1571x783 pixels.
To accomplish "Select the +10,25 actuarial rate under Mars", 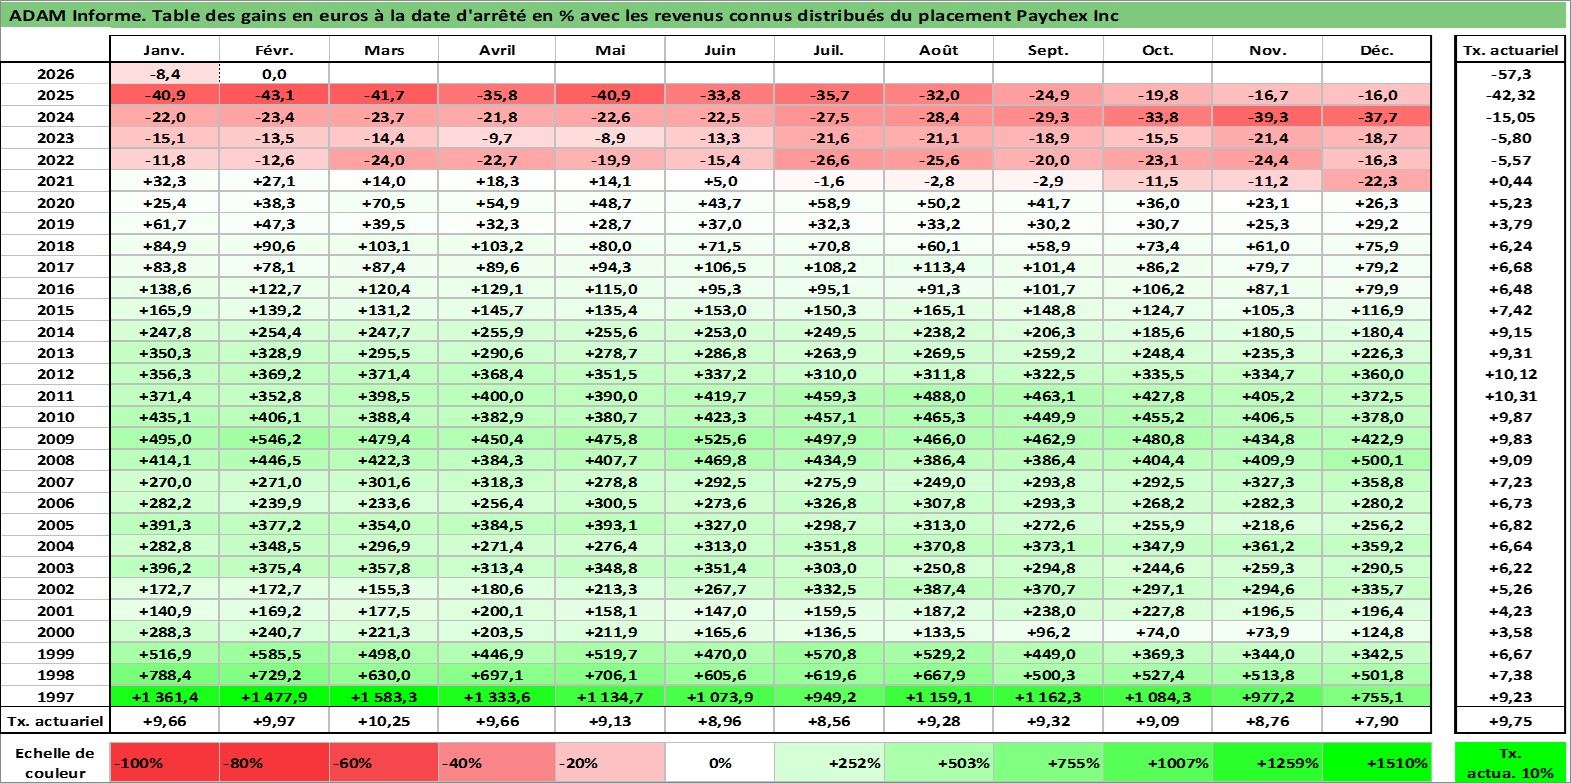I will pyautogui.click(x=383, y=721).
